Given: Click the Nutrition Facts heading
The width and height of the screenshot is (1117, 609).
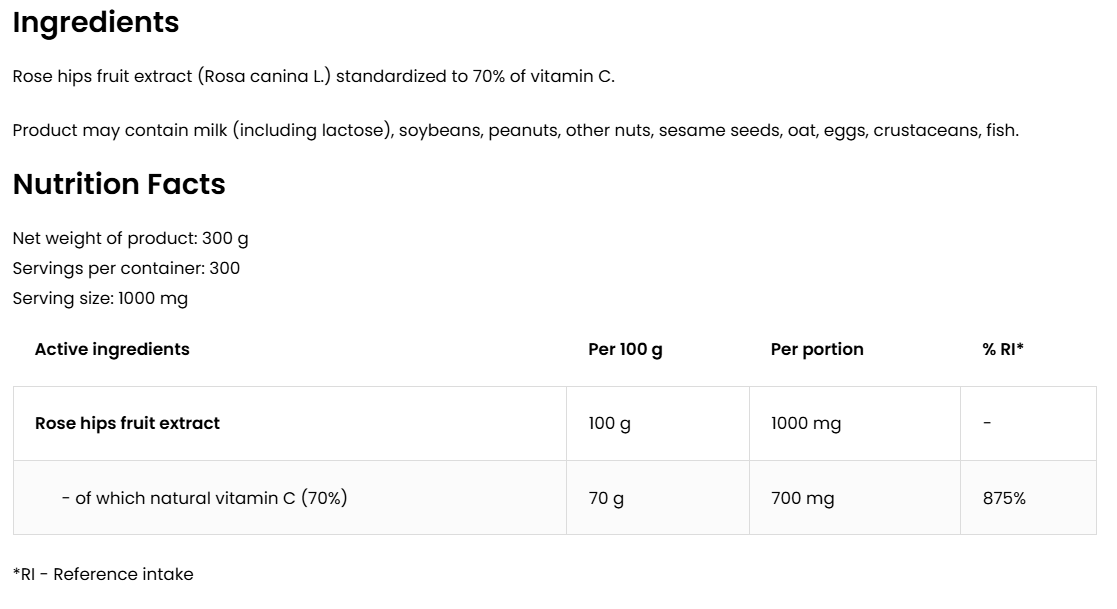Looking at the screenshot, I should coord(119,184).
